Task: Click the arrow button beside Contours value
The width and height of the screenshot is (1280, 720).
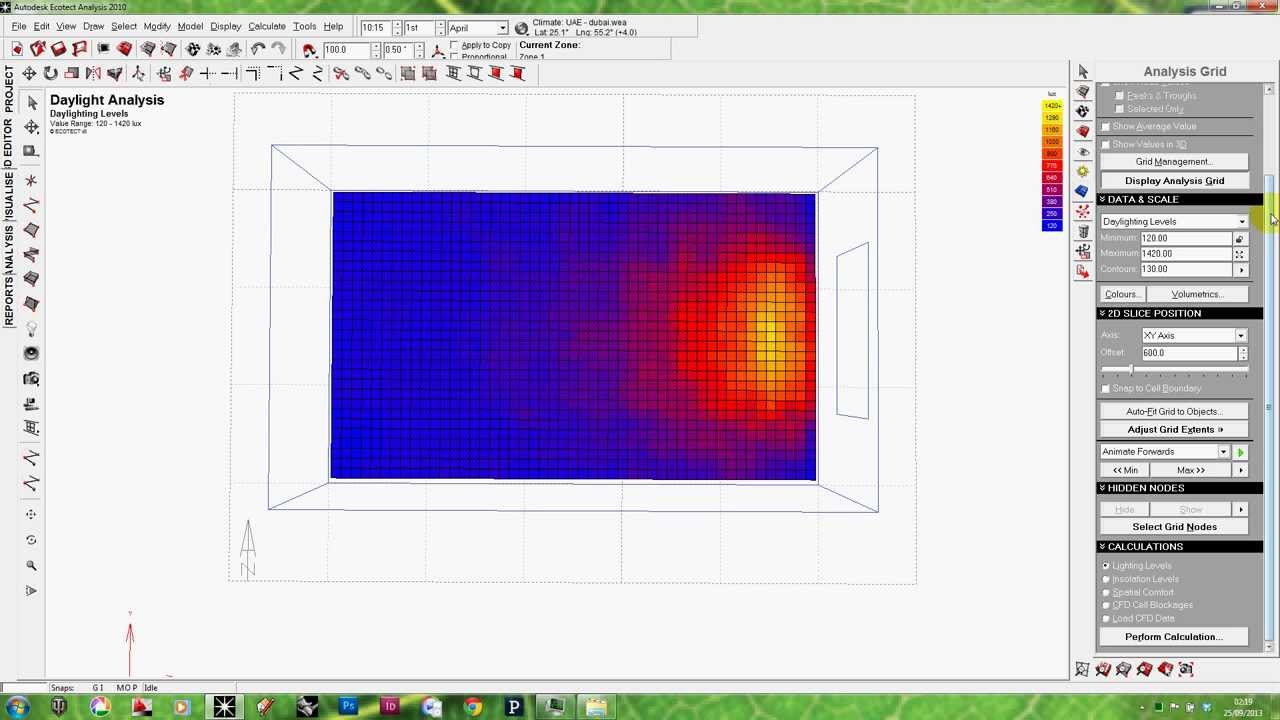Action: tap(1241, 270)
